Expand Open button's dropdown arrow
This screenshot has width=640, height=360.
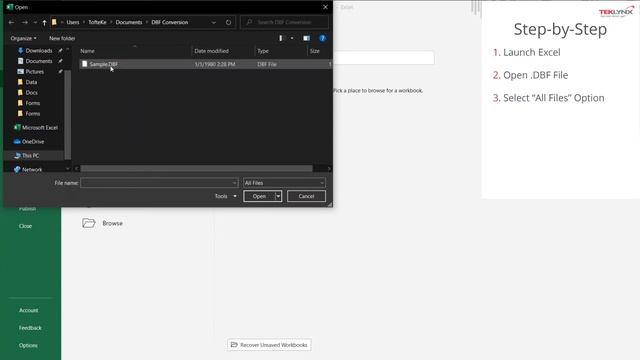point(278,196)
